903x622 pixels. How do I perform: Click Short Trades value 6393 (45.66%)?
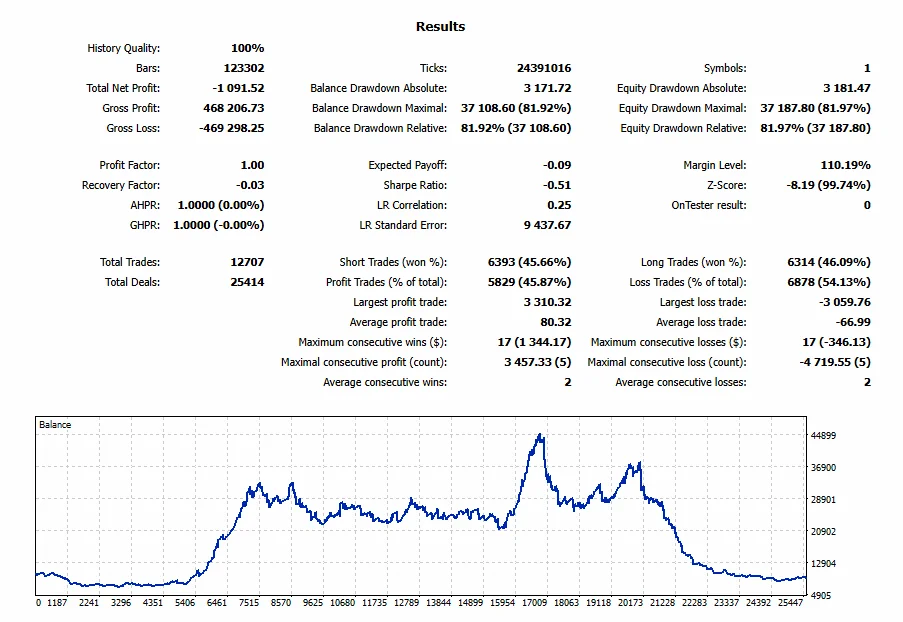coord(529,262)
